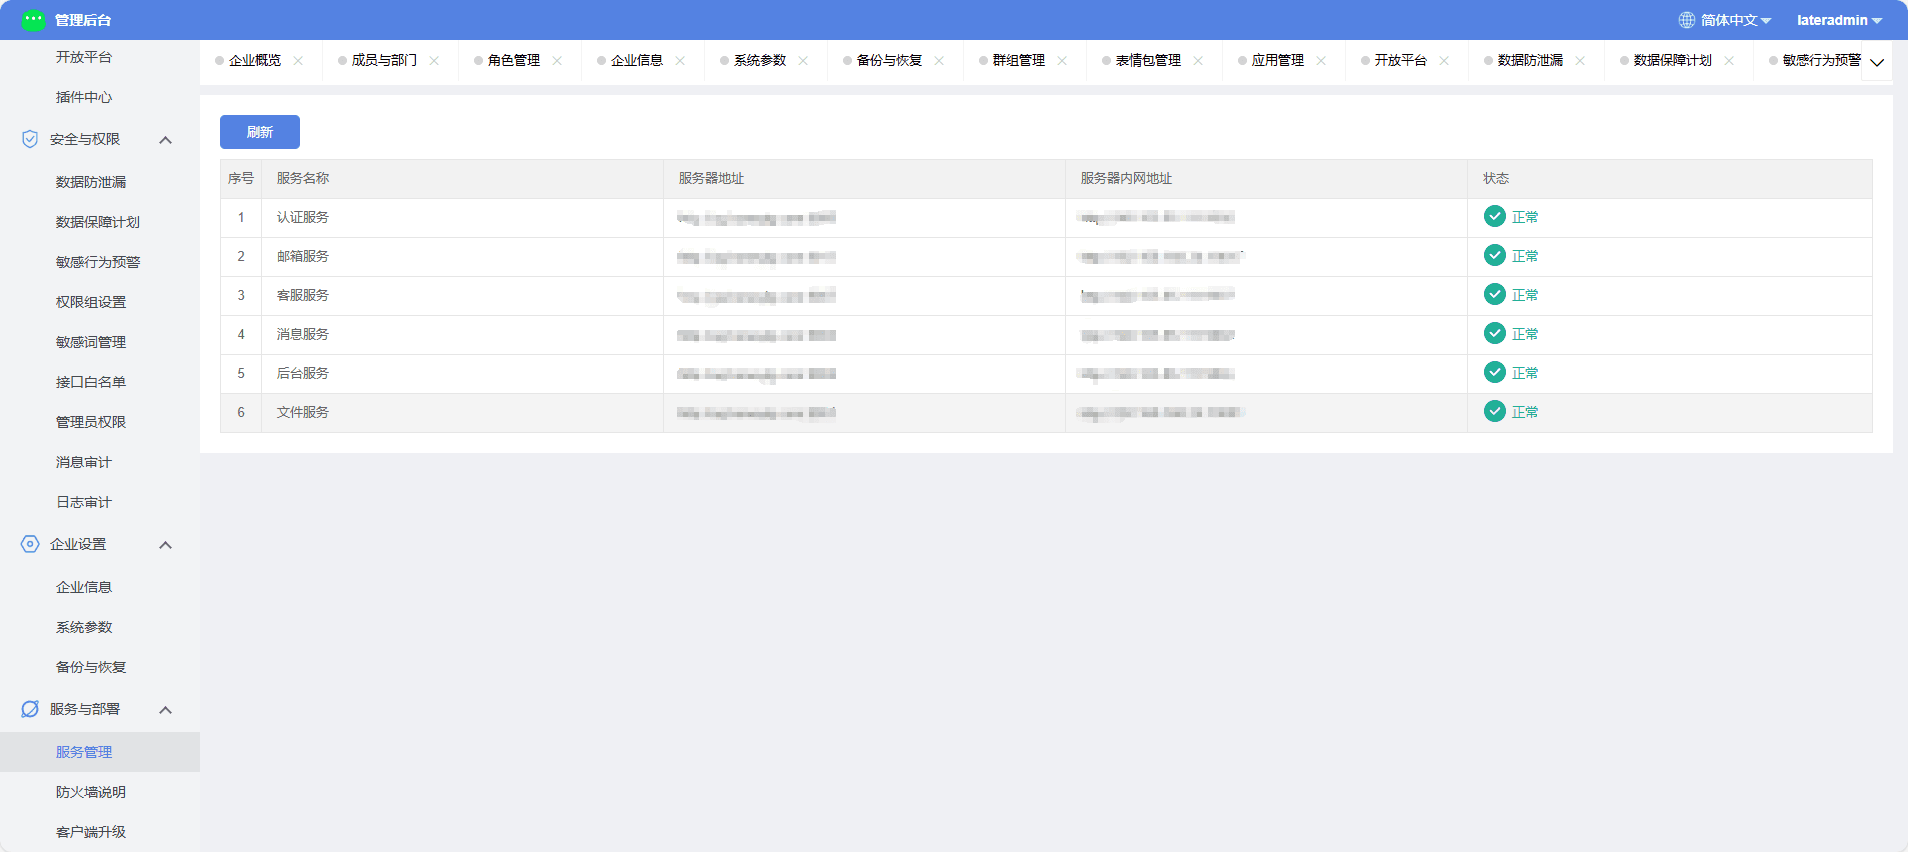The height and width of the screenshot is (852, 1908).
Task: Close the 企业信息 tab
Action: 680,61
